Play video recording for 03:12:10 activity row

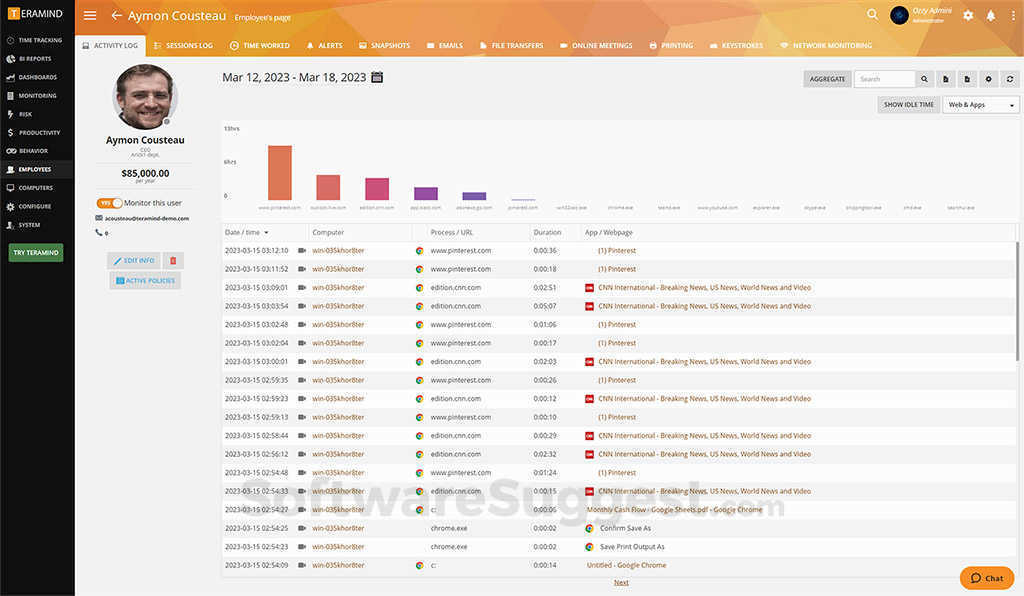(301, 251)
